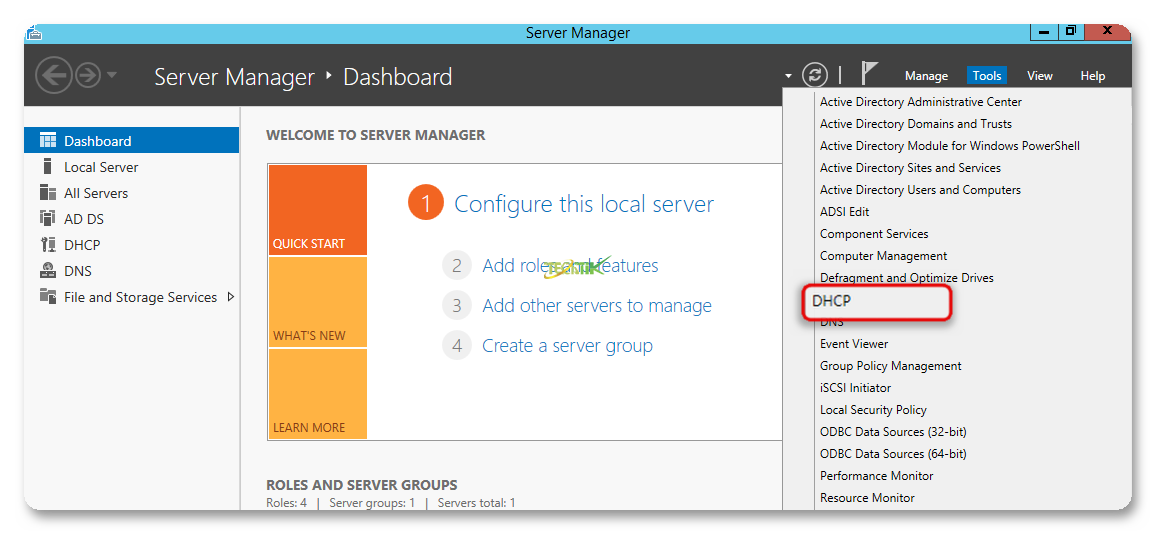Click the forward navigation arrow icon

pyautogui.click(x=88, y=76)
